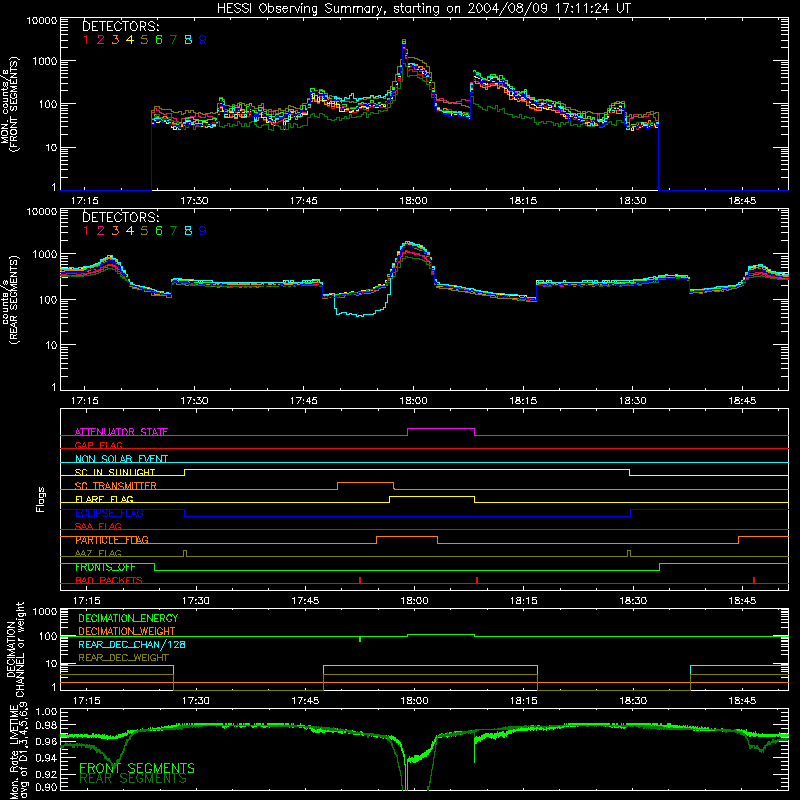
Task: Click the NON_SOLAR_EVENT flag label
Action: tap(121, 459)
